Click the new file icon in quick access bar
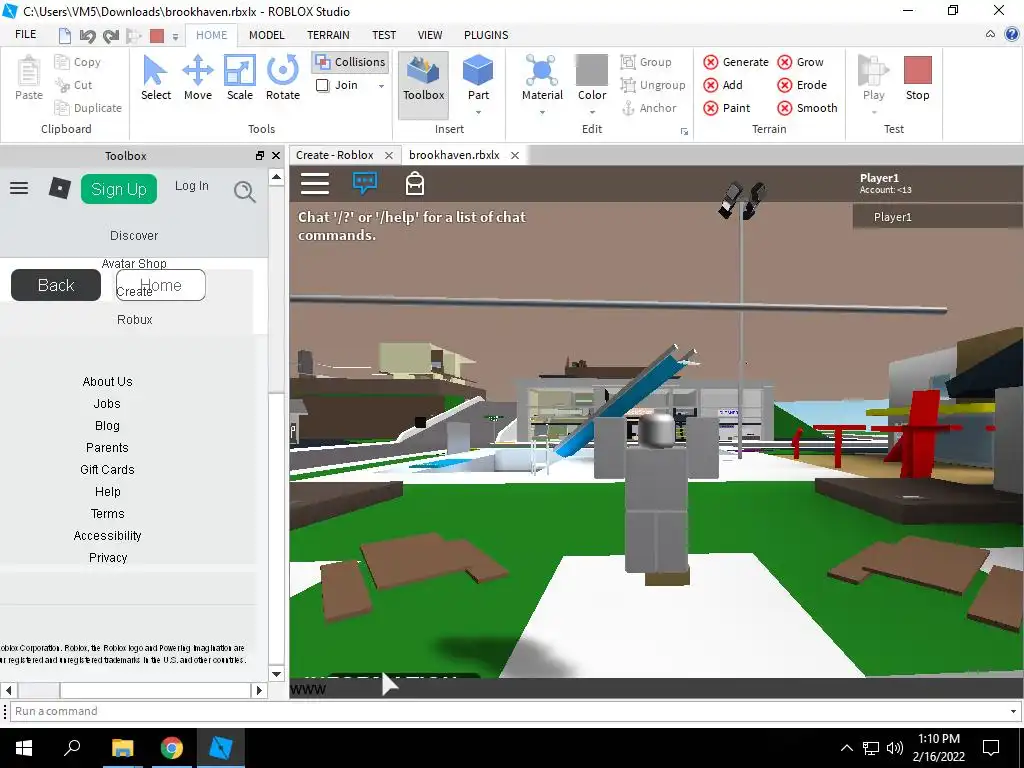This screenshot has height=768, width=1024. (65, 36)
